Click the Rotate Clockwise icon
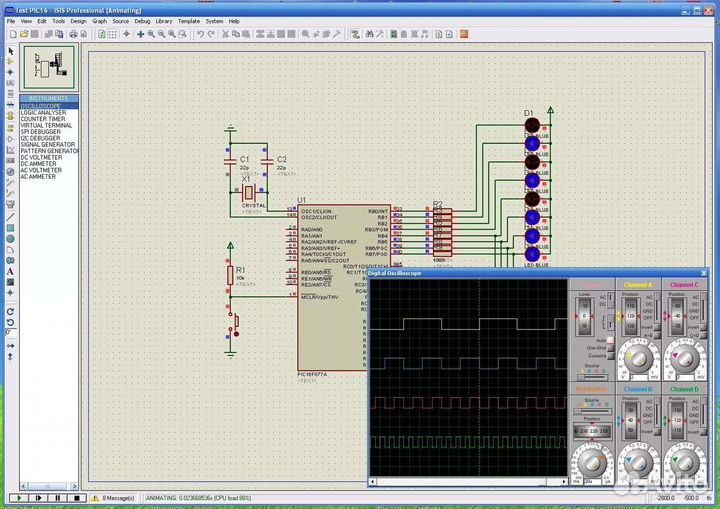Viewport: 720px width, 509px height. tap(11, 311)
